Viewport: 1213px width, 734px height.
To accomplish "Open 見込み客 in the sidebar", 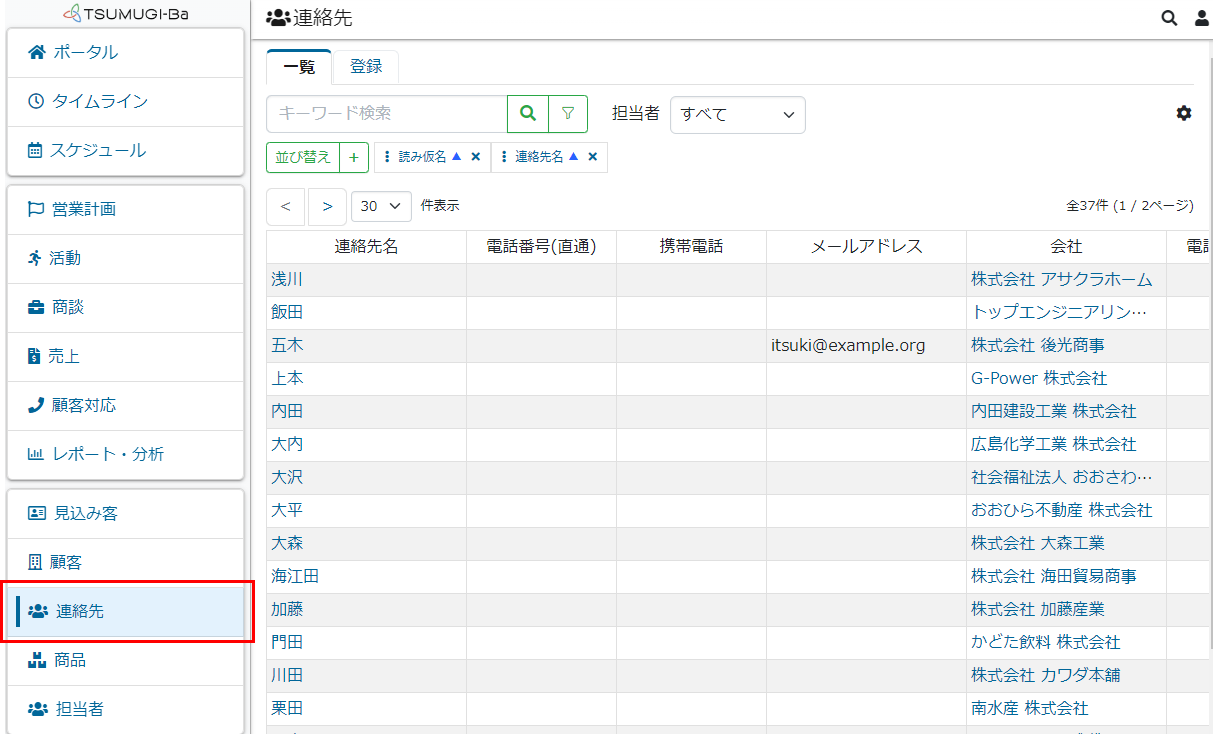I will coord(125,514).
